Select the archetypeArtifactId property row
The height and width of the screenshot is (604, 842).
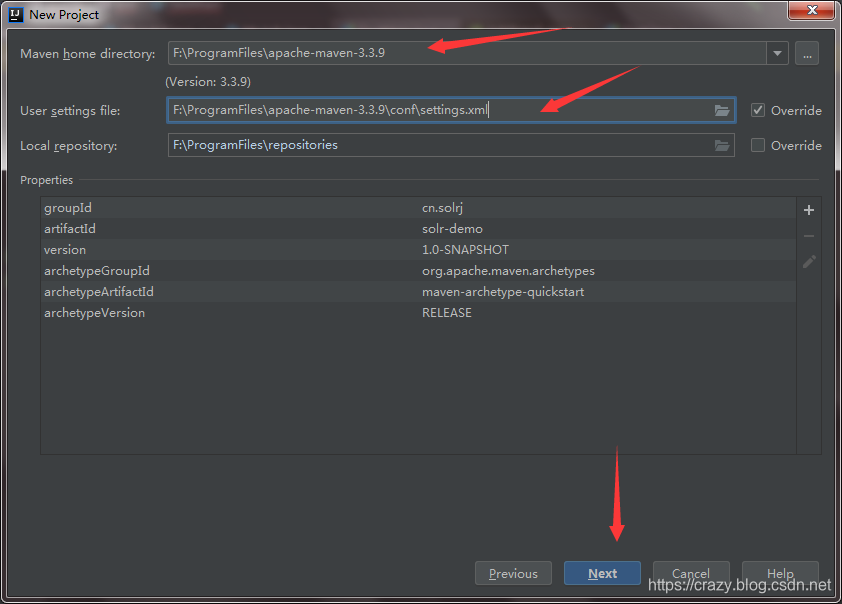pyautogui.click(x=300, y=291)
